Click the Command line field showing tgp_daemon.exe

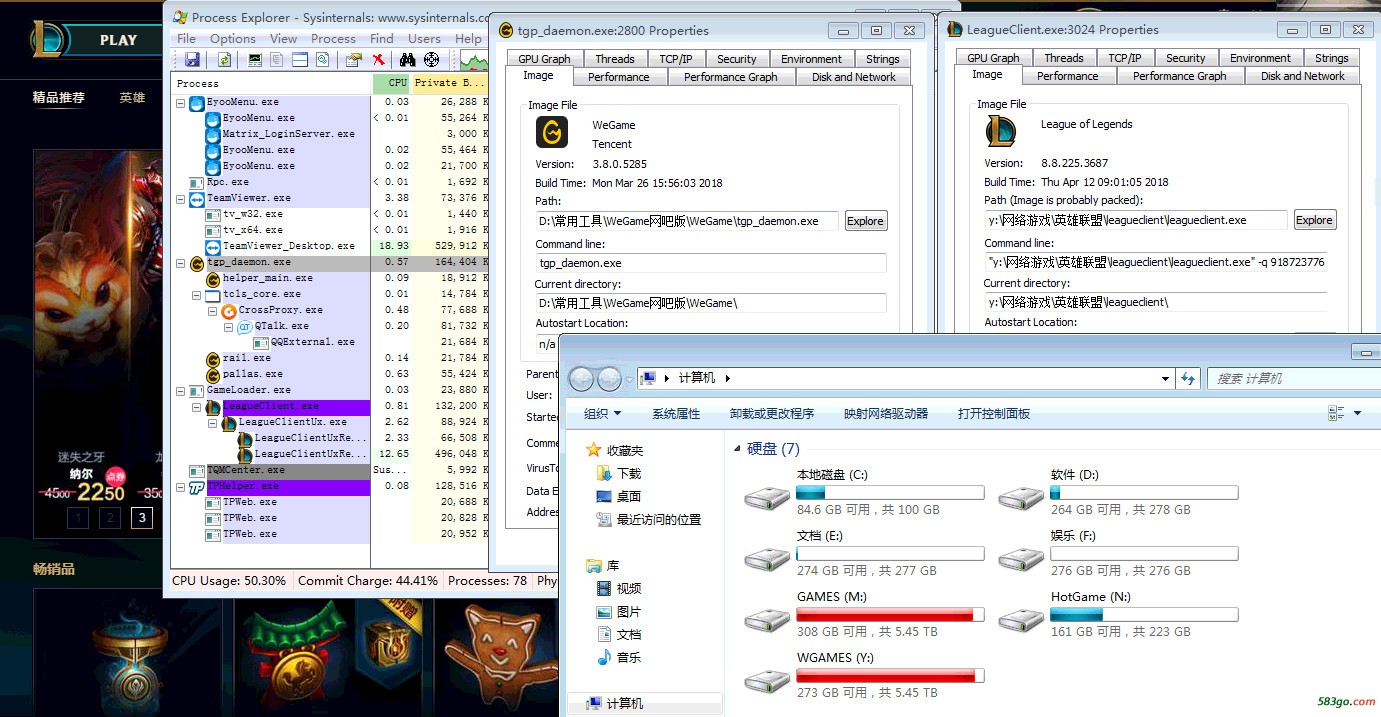pos(710,263)
